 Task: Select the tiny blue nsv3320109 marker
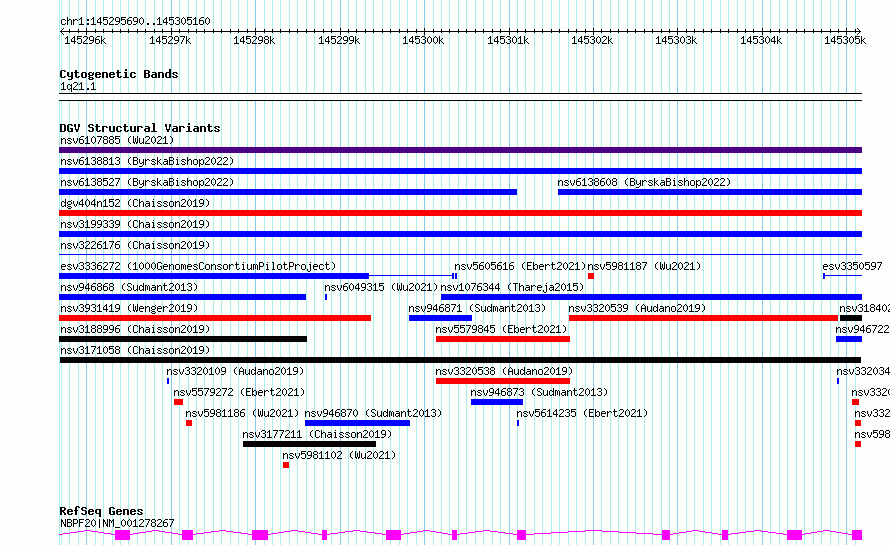click(168, 381)
